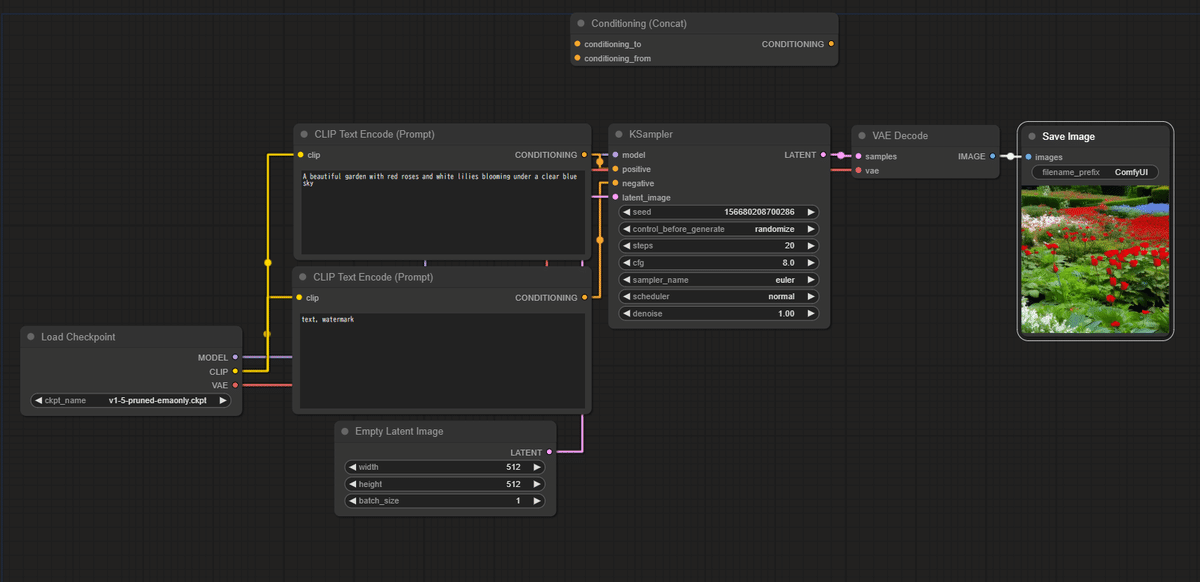Open the ckpt_name checkpoint selector

point(131,400)
